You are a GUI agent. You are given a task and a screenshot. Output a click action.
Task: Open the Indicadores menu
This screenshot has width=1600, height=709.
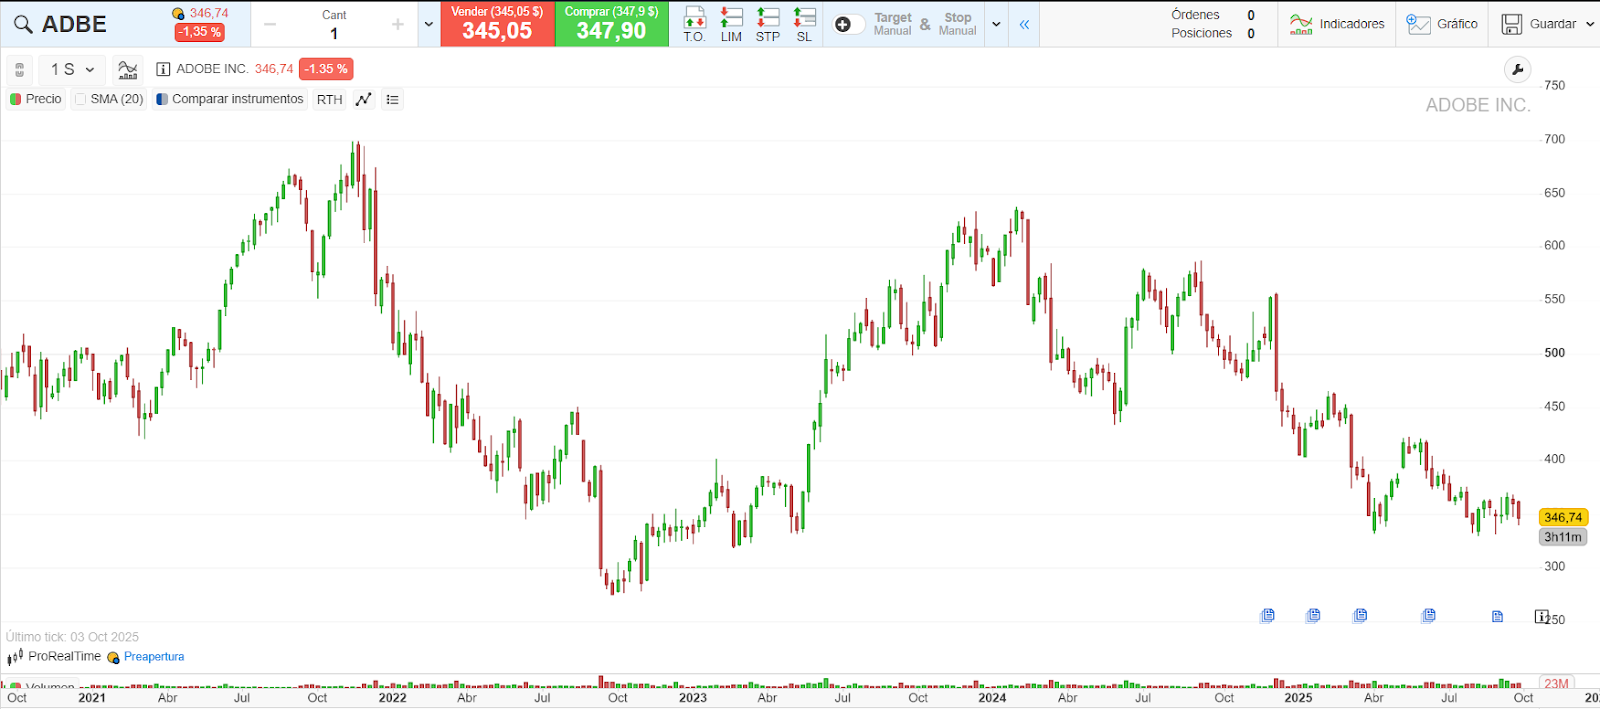click(1337, 24)
